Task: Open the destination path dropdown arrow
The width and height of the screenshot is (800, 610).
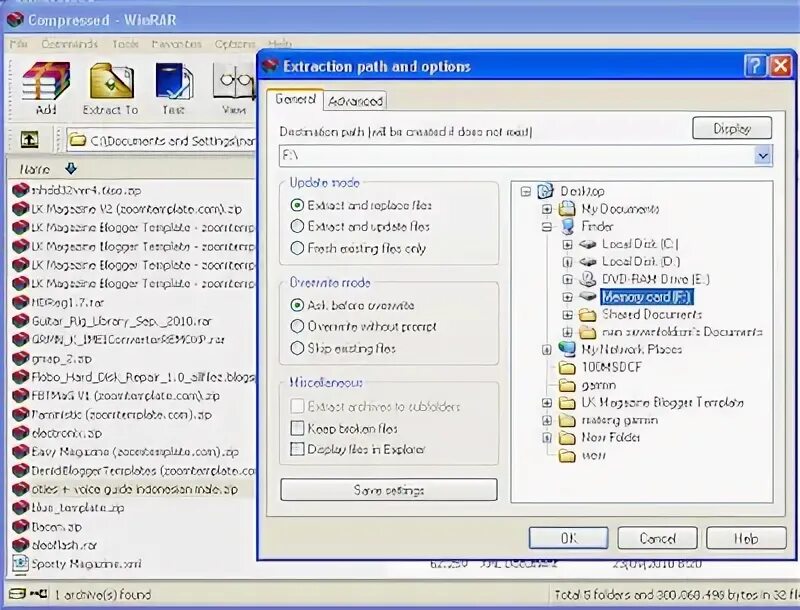Action: [763, 156]
